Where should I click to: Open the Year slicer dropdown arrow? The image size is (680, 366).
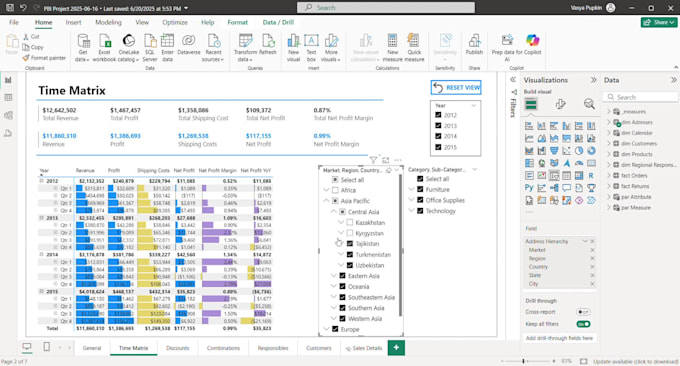(474, 105)
